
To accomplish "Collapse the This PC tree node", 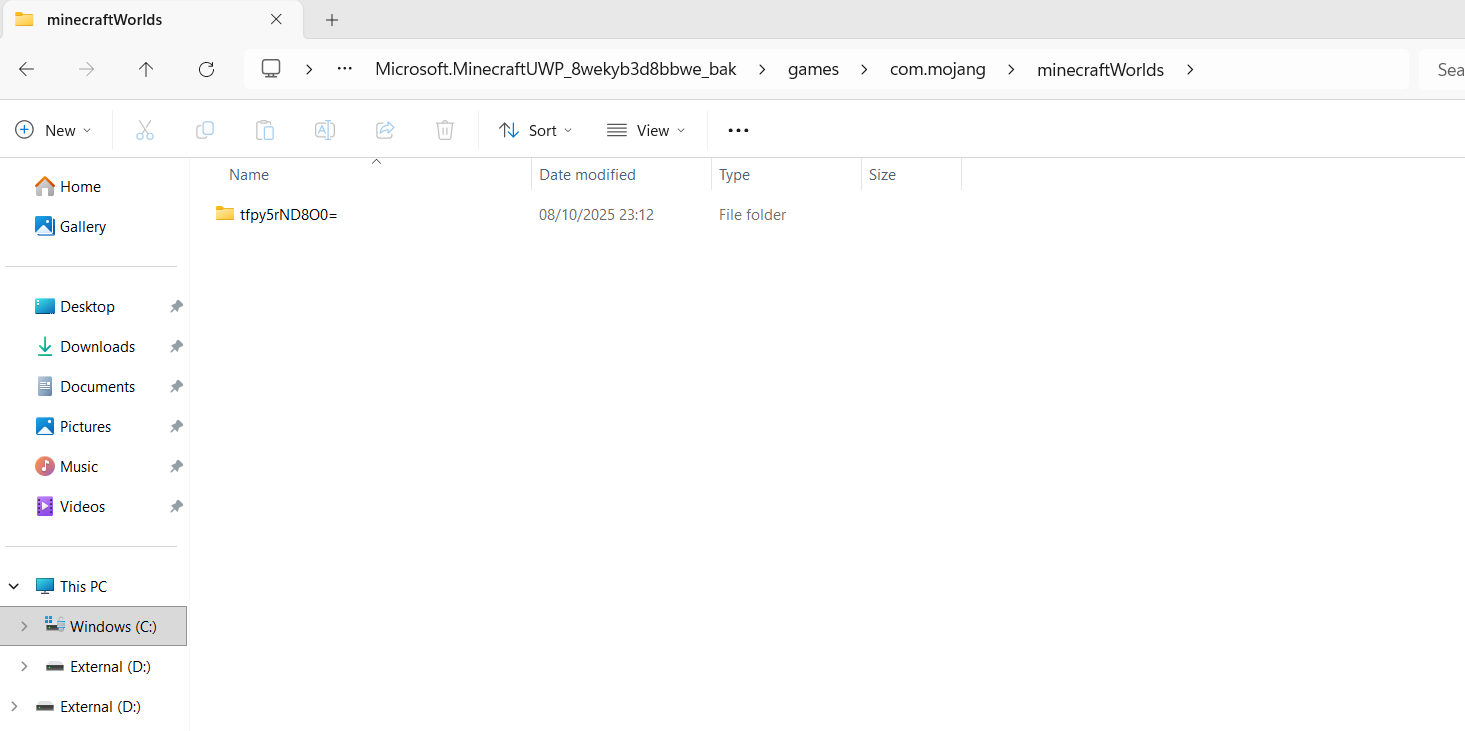I will (x=14, y=586).
